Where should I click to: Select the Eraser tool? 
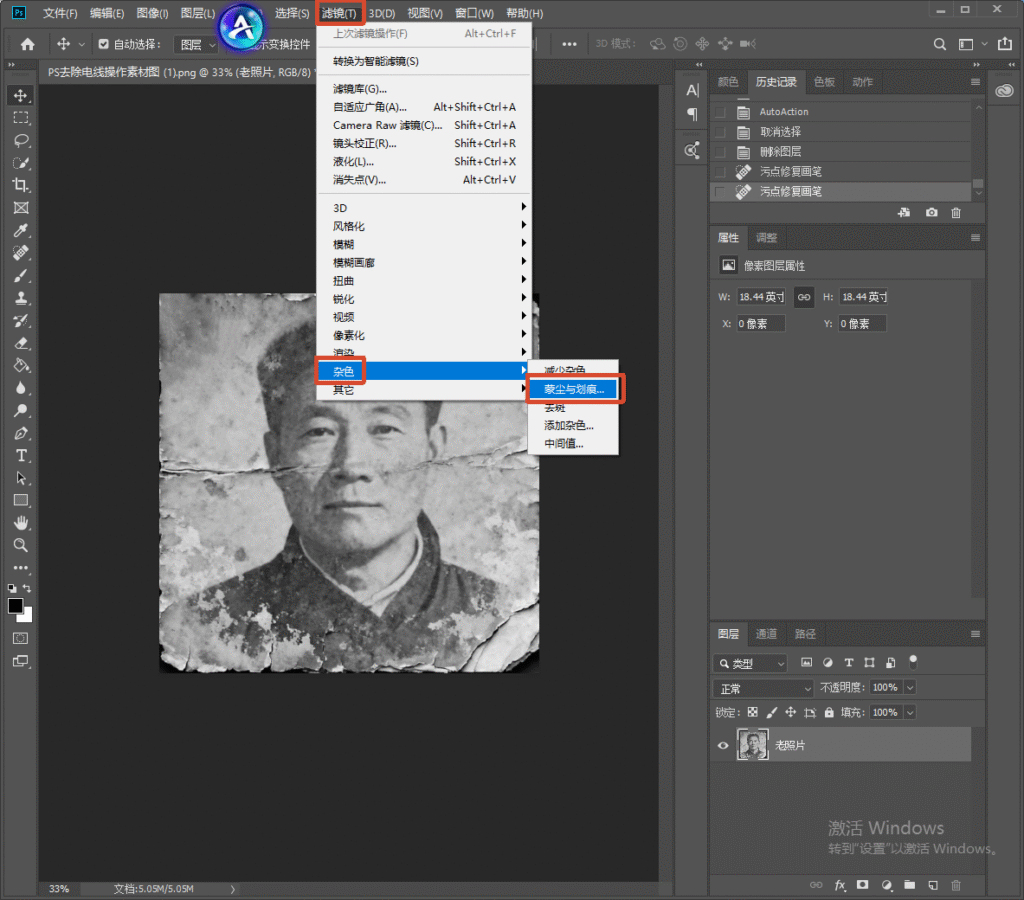[x=21, y=344]
